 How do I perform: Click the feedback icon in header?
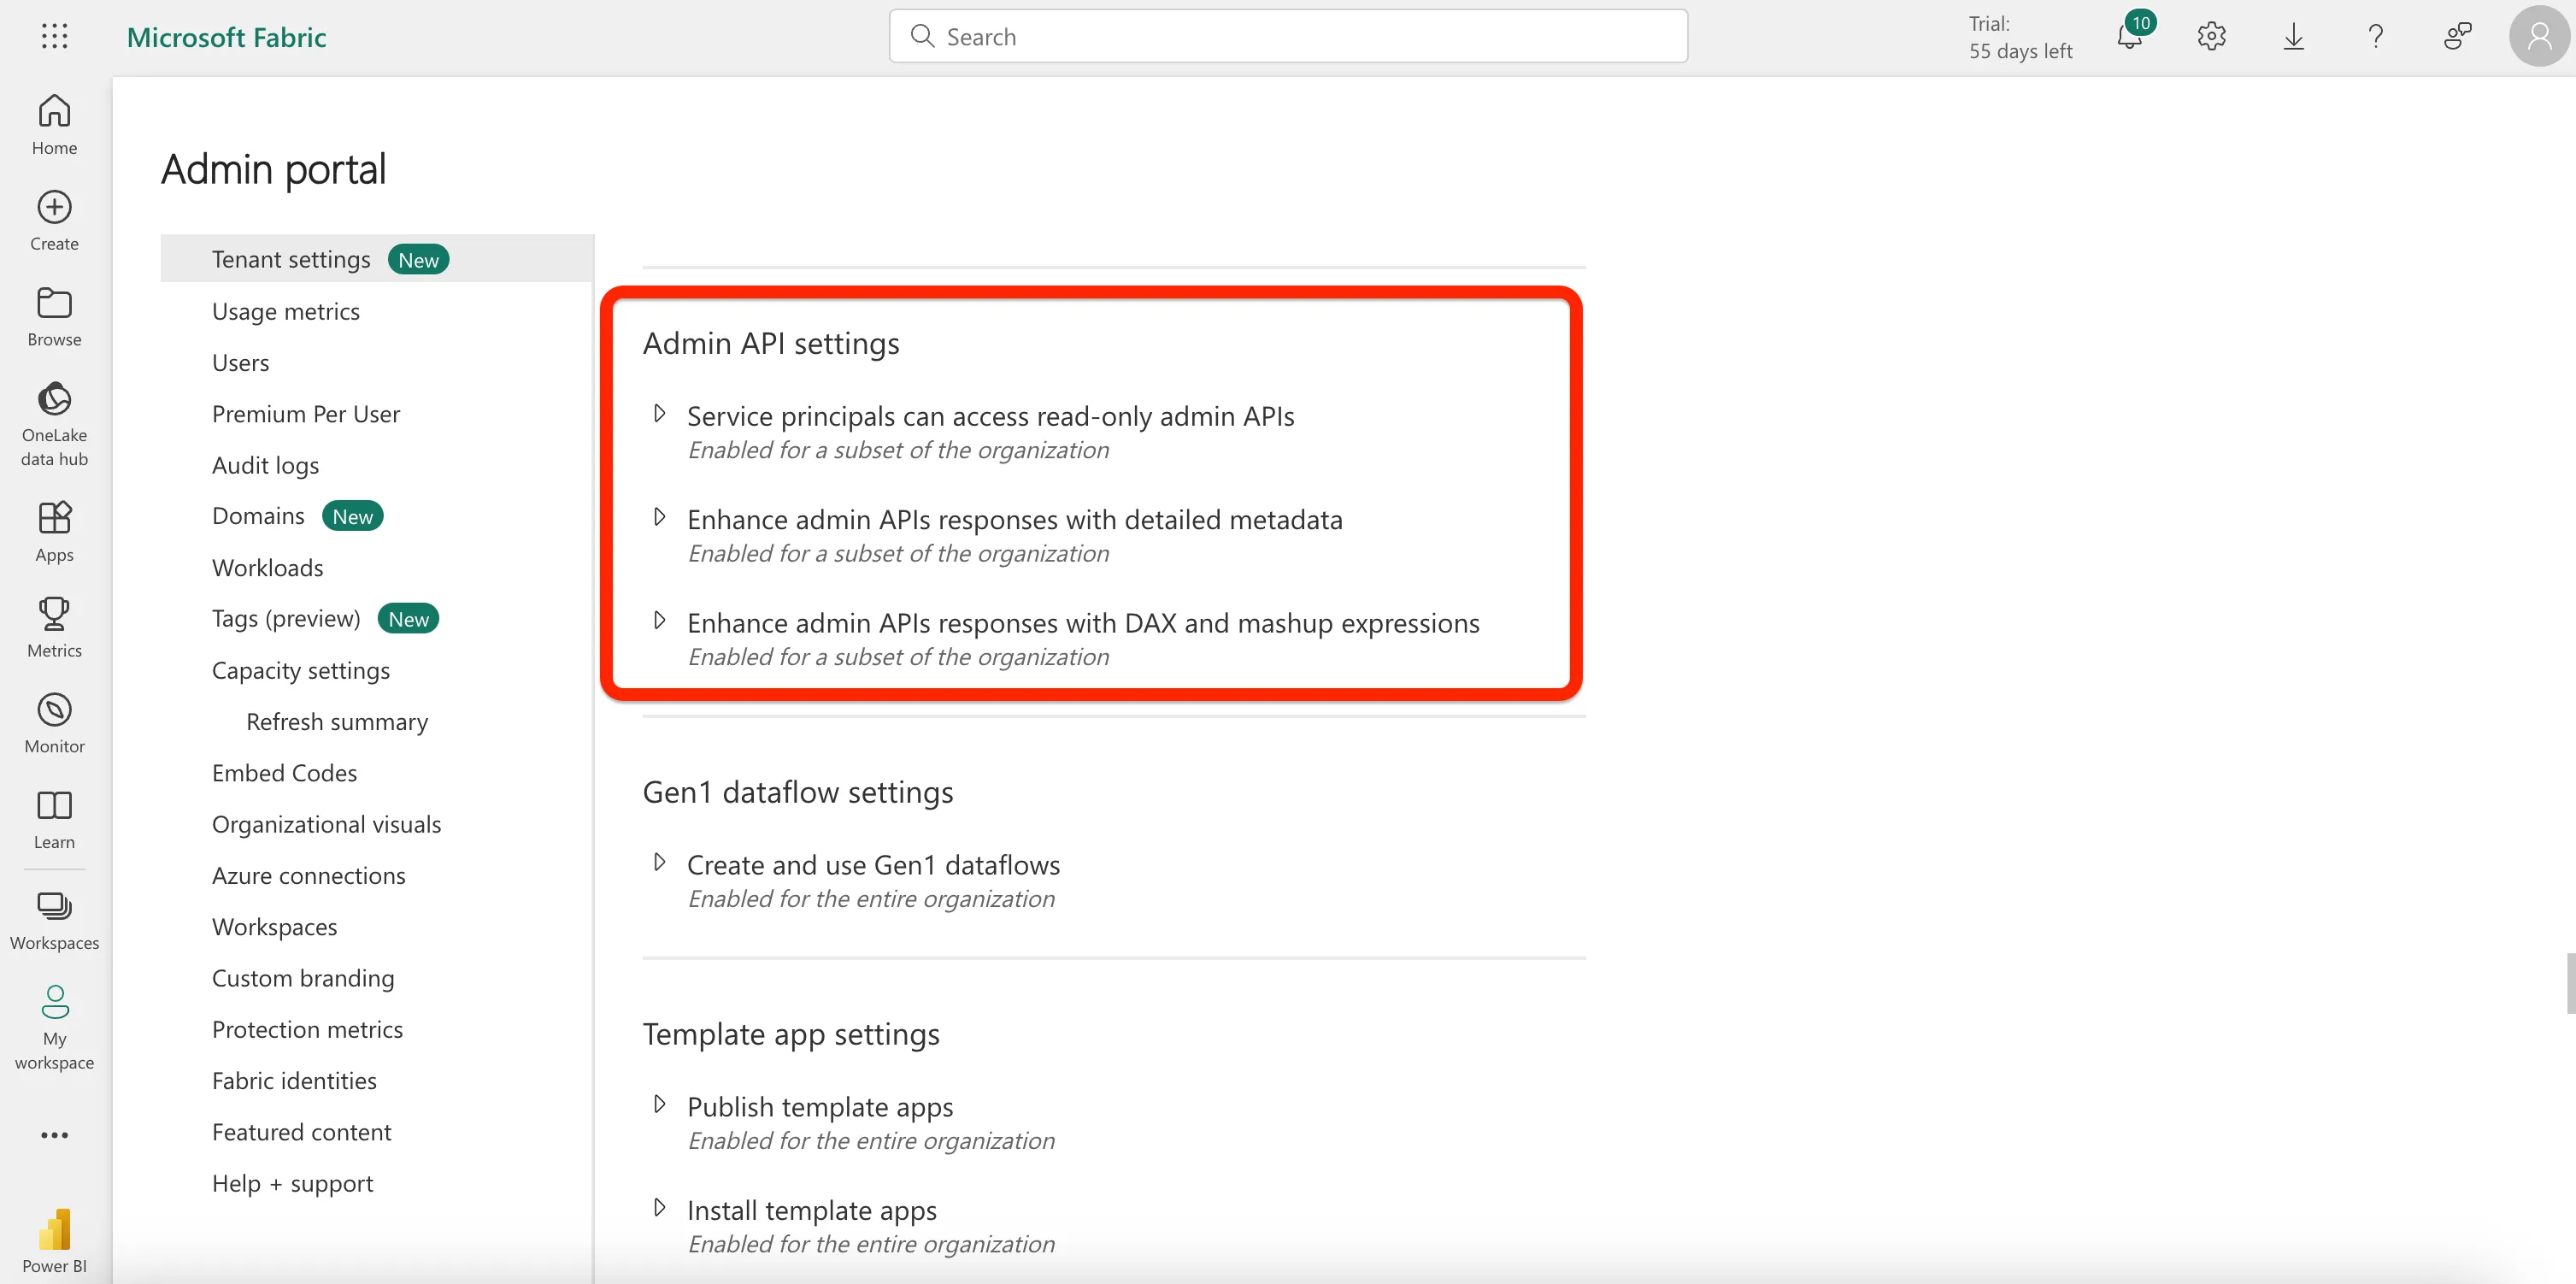pyautogui.click(x=2457, y=37)
